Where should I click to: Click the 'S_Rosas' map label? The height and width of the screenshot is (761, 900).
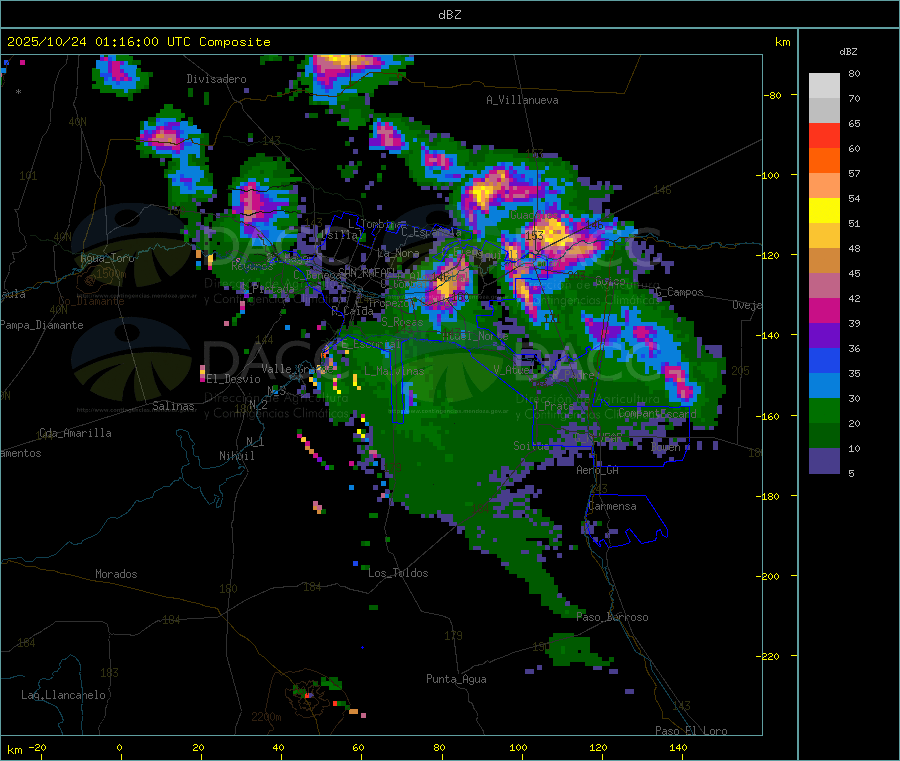click(402, 322)
